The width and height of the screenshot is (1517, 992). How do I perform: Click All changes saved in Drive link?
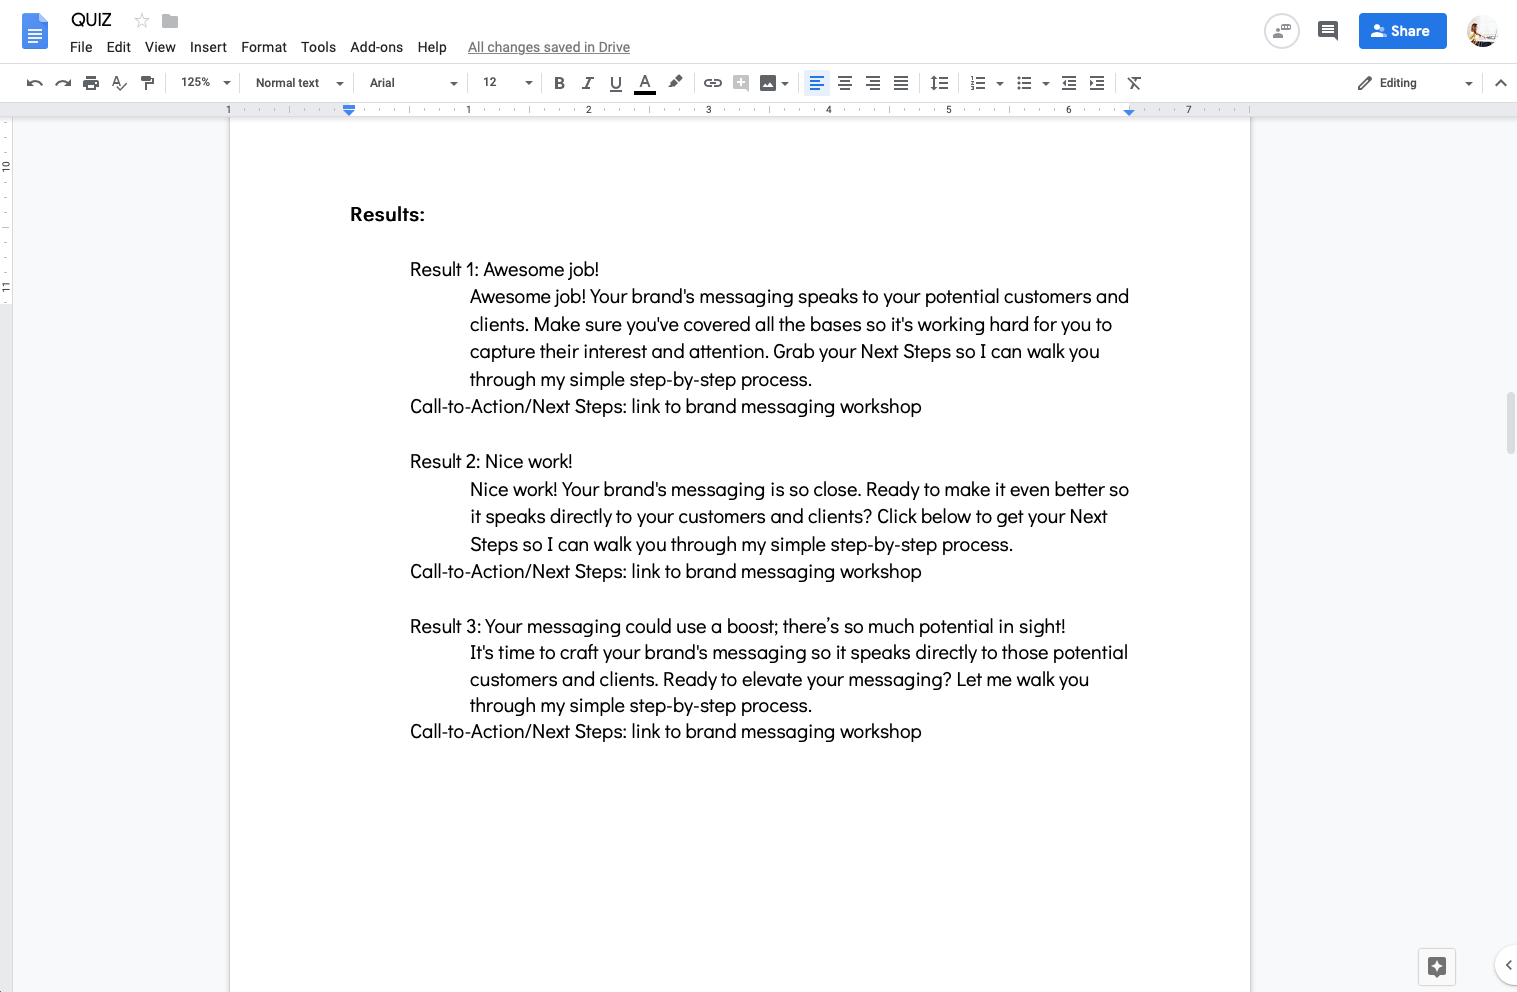[x=549, y=47]
